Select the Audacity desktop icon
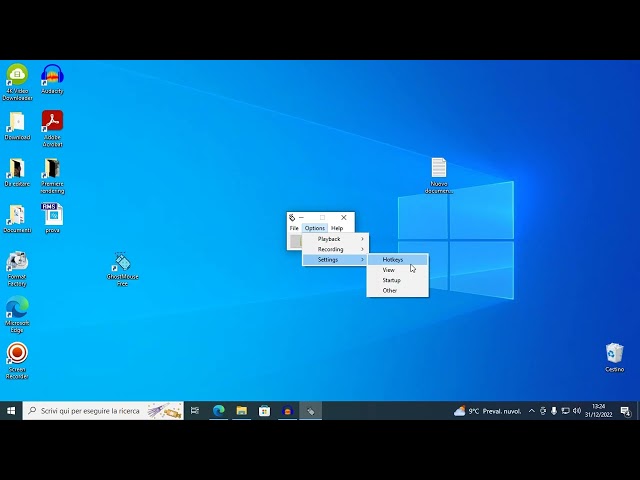Image resolution: width=640 pixels, height=480 pixels. (x=52, y=79)
